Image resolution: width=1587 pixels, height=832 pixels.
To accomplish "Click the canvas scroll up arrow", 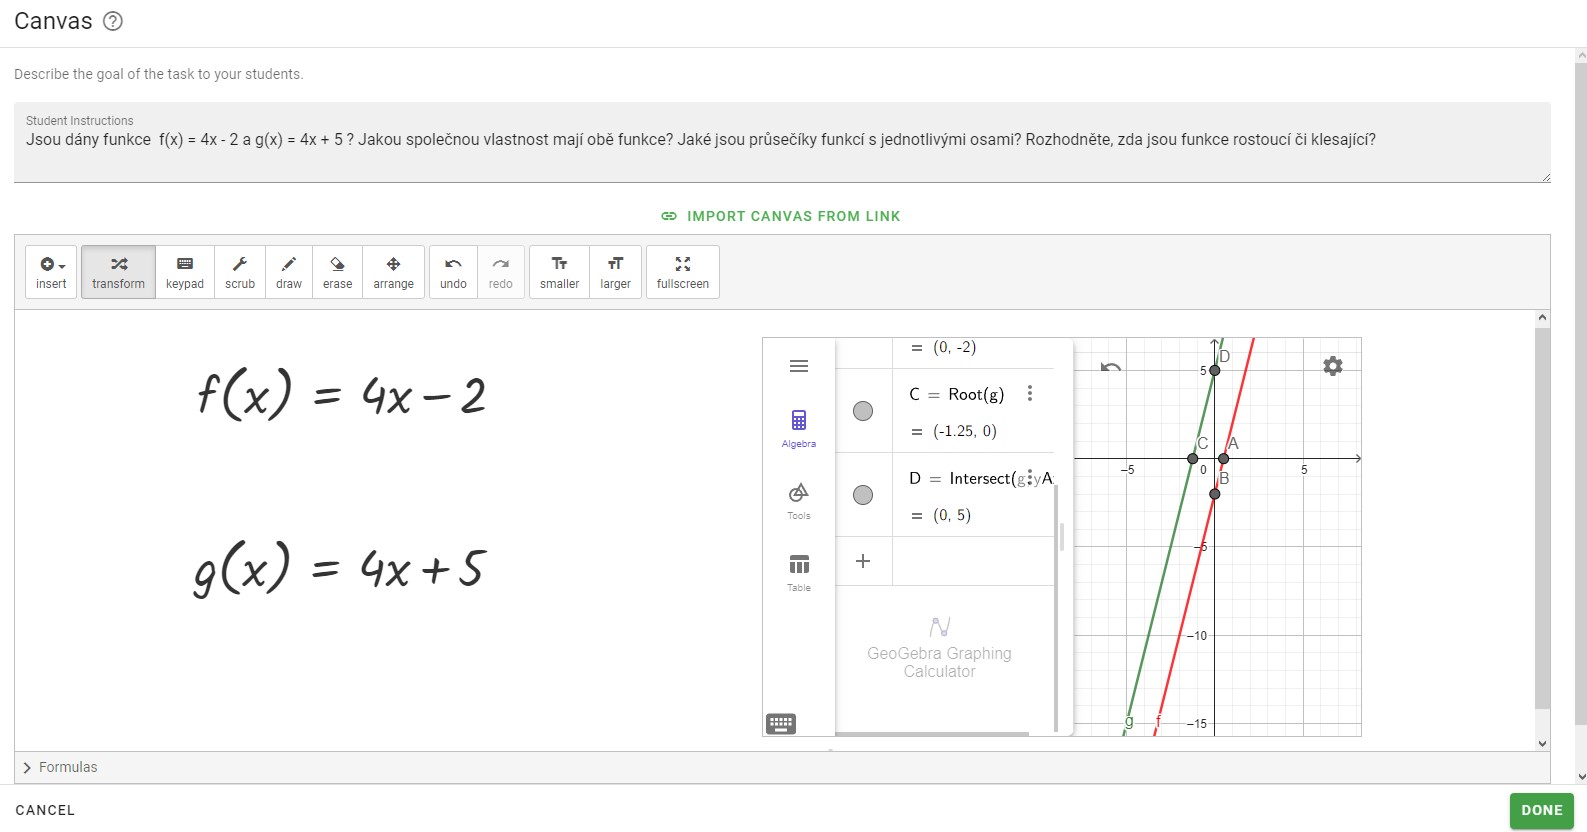I will (1542, 318).
